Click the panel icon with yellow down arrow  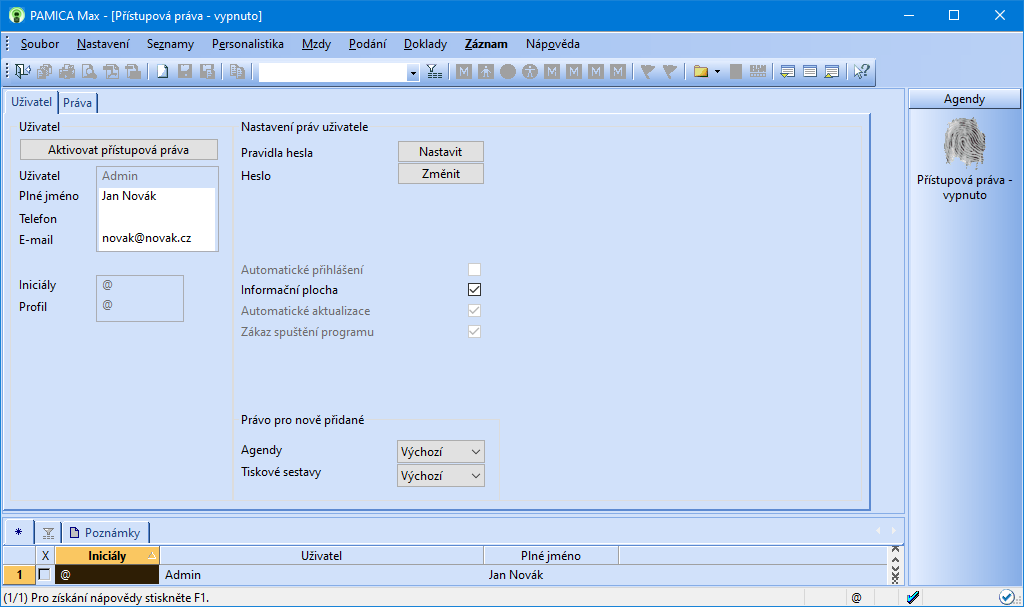[x=788, y=71]
